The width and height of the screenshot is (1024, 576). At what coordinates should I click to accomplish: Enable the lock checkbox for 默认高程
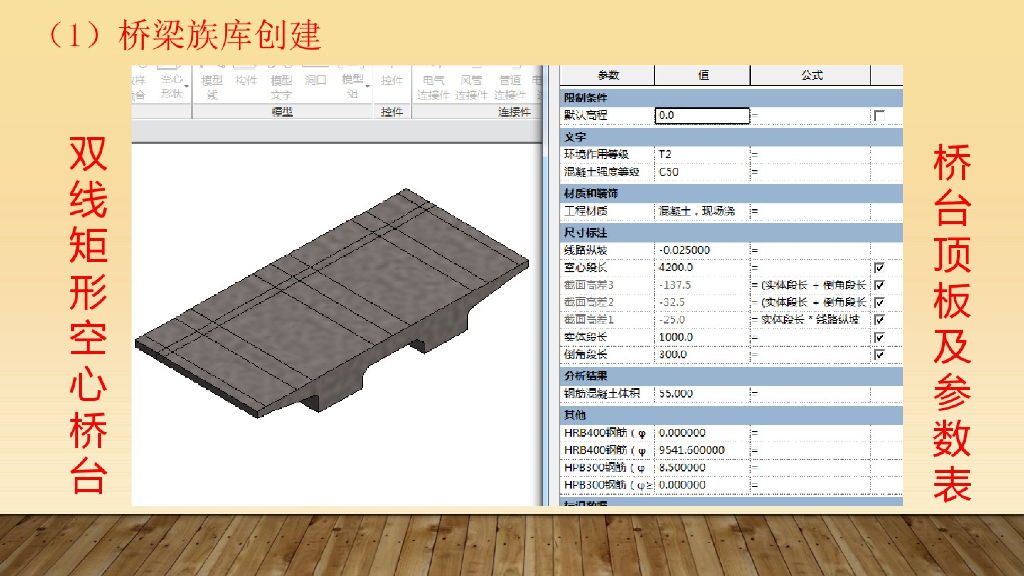click(879, 116)
